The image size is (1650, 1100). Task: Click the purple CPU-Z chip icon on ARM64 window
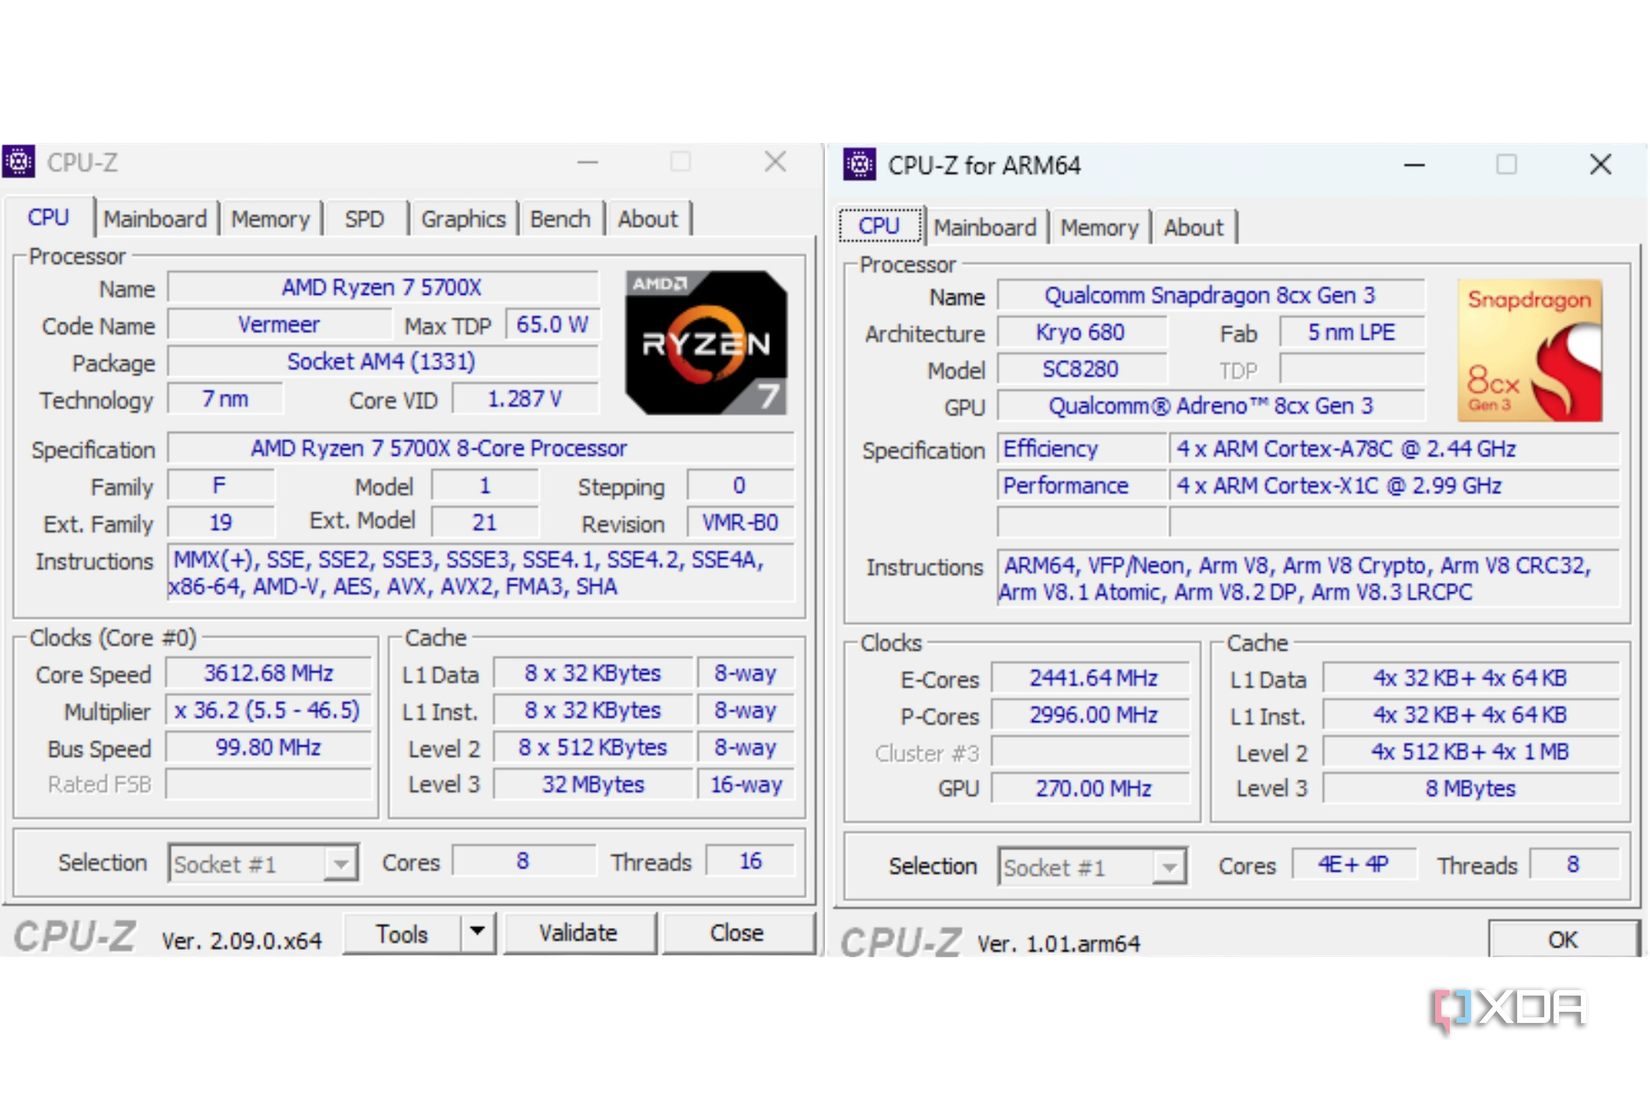coord(858,164)
